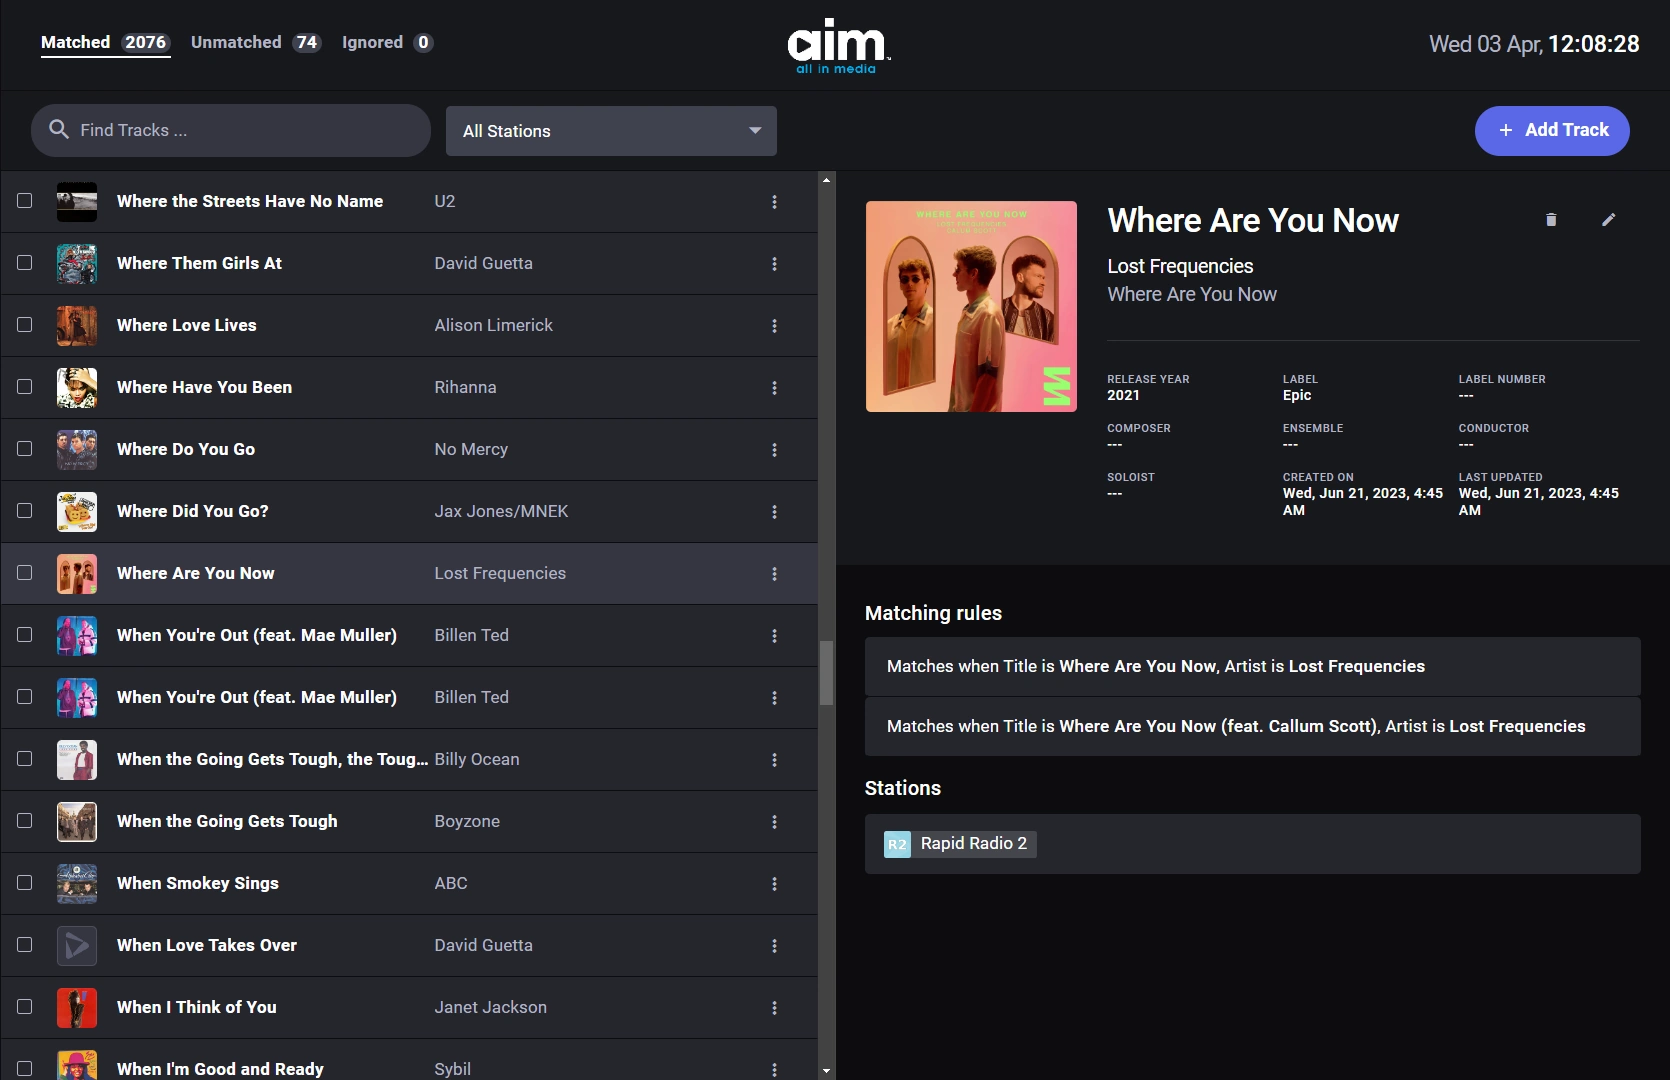The image size is (1670, 1080).
Task: Click the Add Track button
Action: (1552, 131)
